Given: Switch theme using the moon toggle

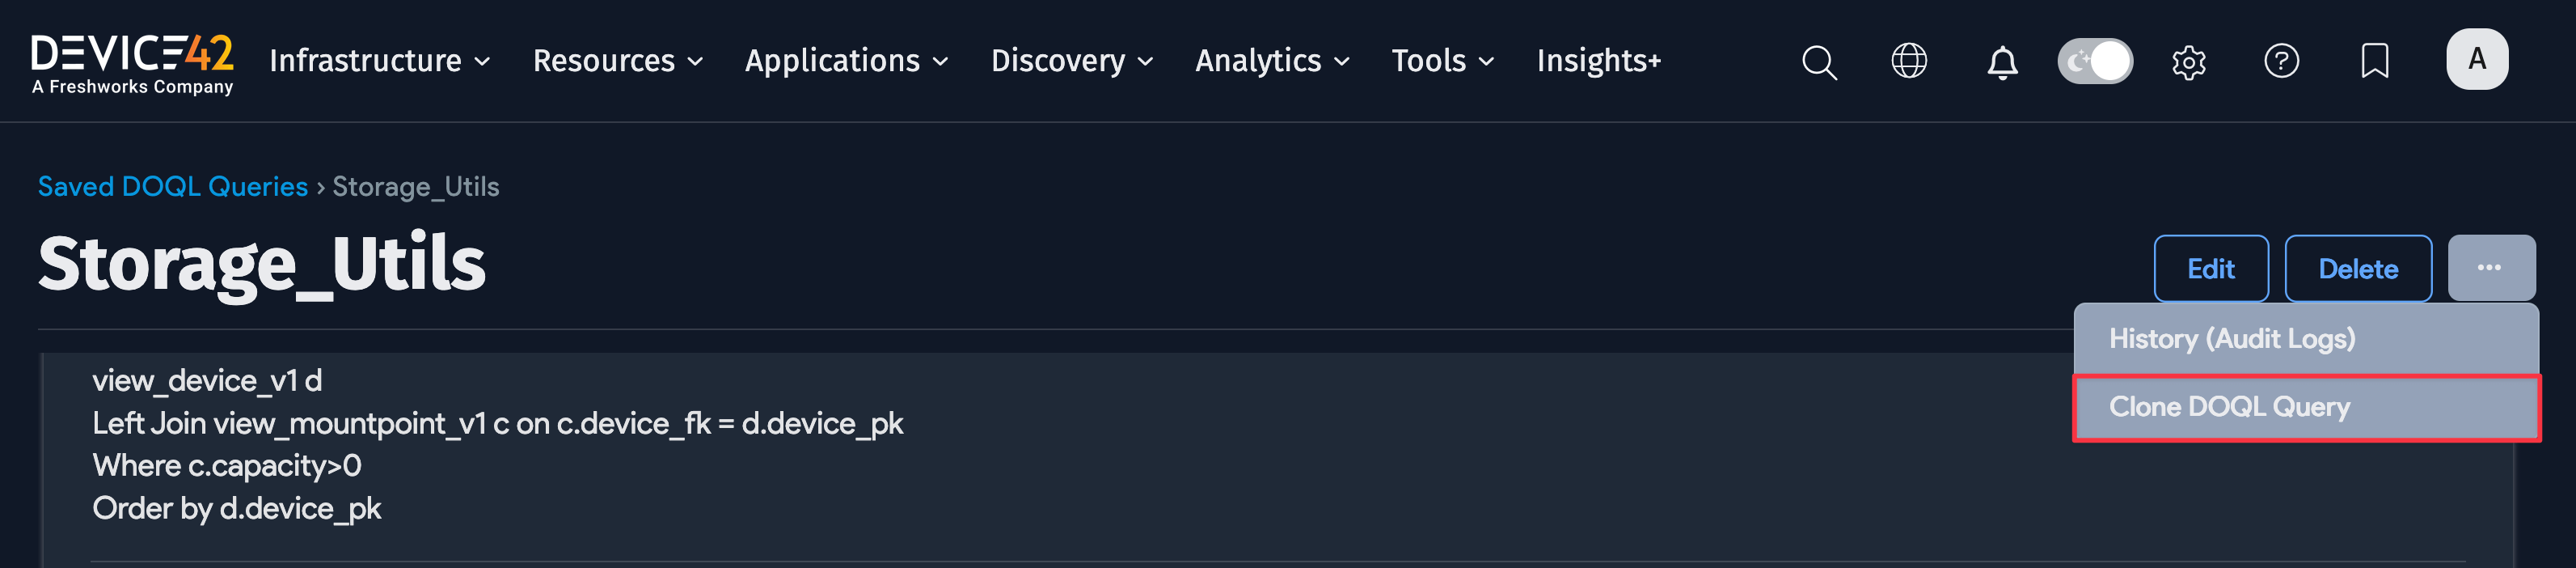Looking at the screenshot, I should pos(2095,60).
